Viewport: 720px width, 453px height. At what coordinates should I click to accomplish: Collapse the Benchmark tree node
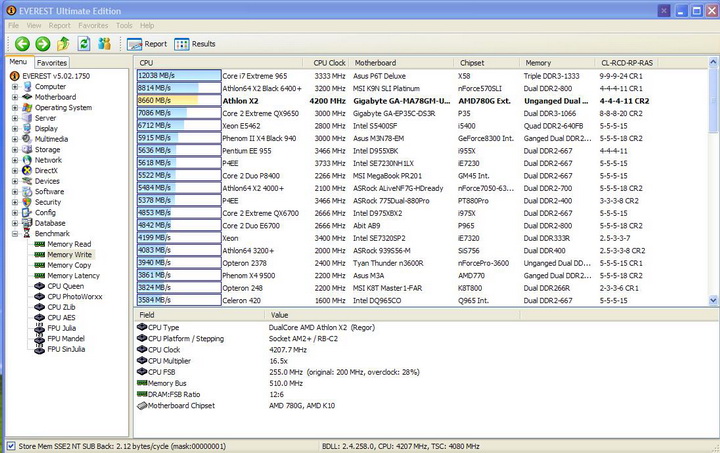pyautogui.click(x=15, y=234)
